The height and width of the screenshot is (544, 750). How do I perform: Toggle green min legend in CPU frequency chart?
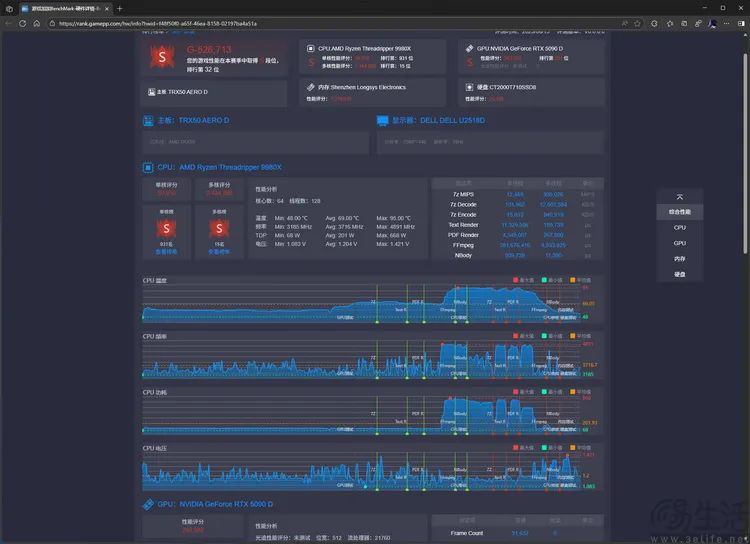(552, 336)
